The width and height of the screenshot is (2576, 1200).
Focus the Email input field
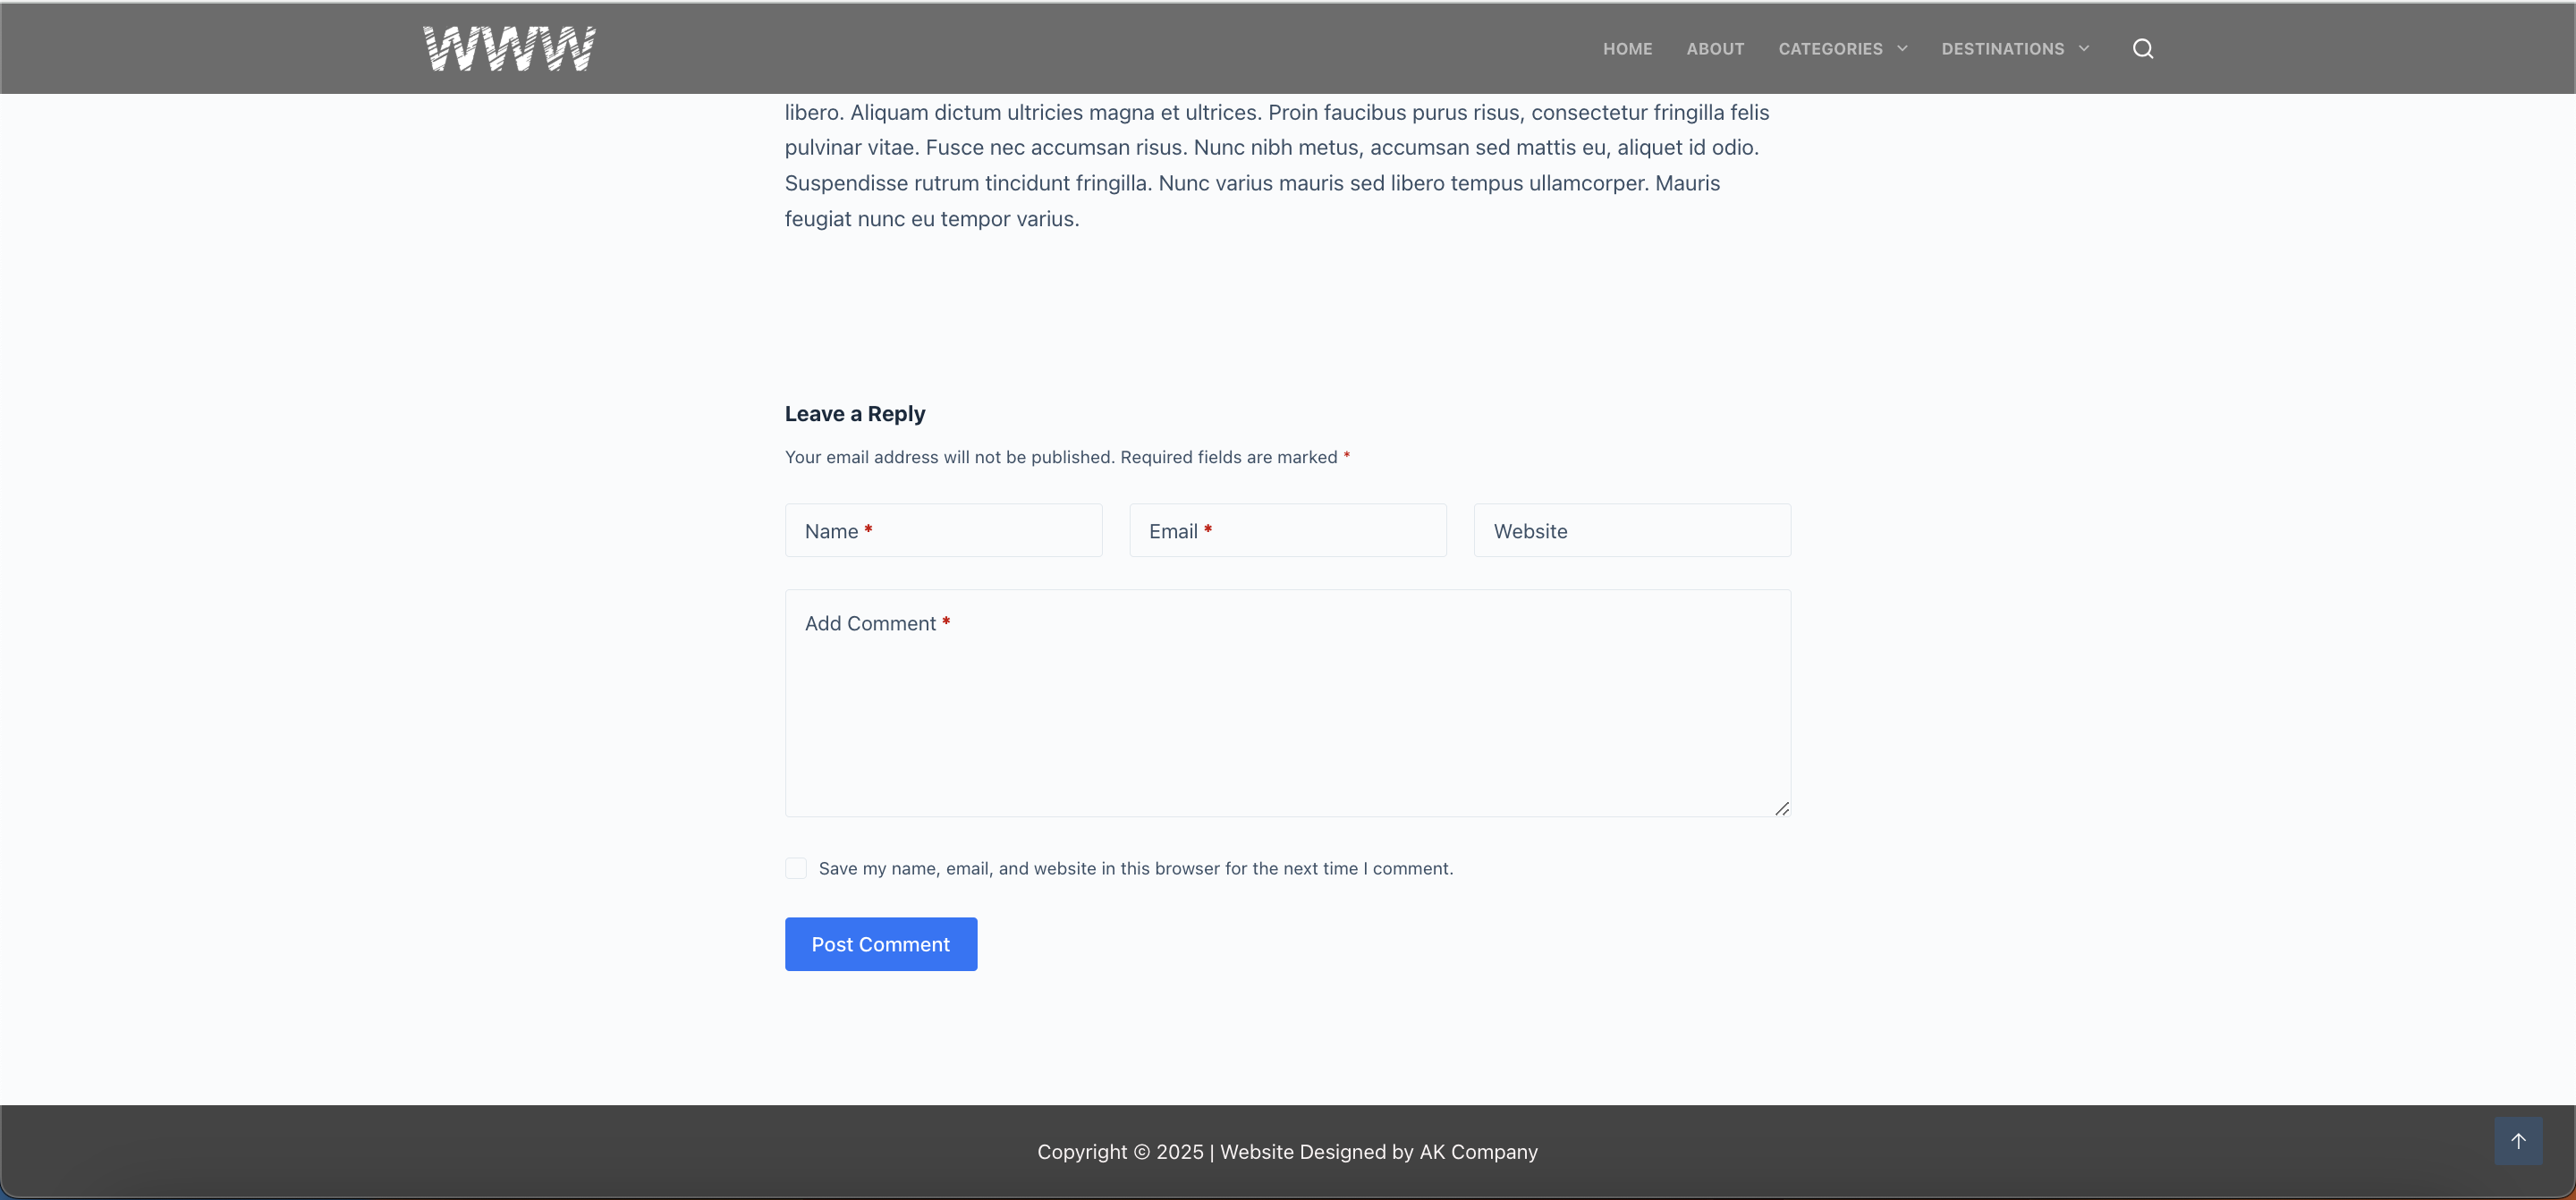(1287, 531)
